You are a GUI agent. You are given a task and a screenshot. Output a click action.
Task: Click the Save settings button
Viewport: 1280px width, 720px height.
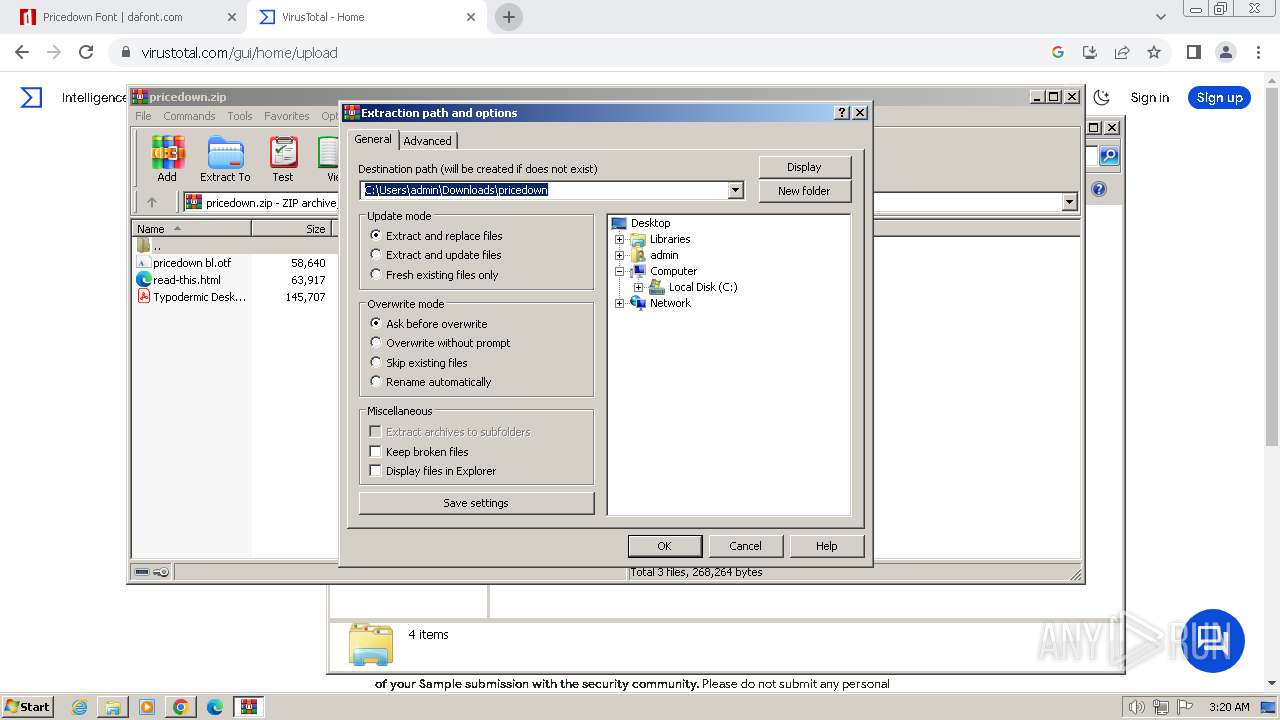[x=476, y=503]
